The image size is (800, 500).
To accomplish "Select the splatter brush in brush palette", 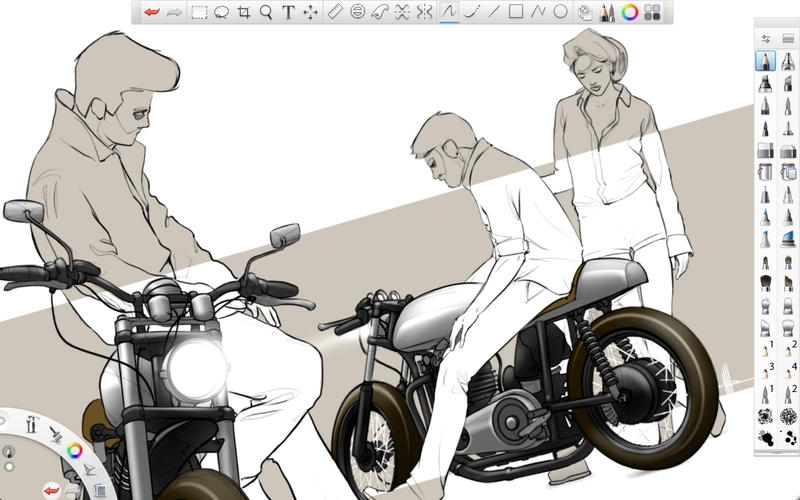I will point(766,437).
